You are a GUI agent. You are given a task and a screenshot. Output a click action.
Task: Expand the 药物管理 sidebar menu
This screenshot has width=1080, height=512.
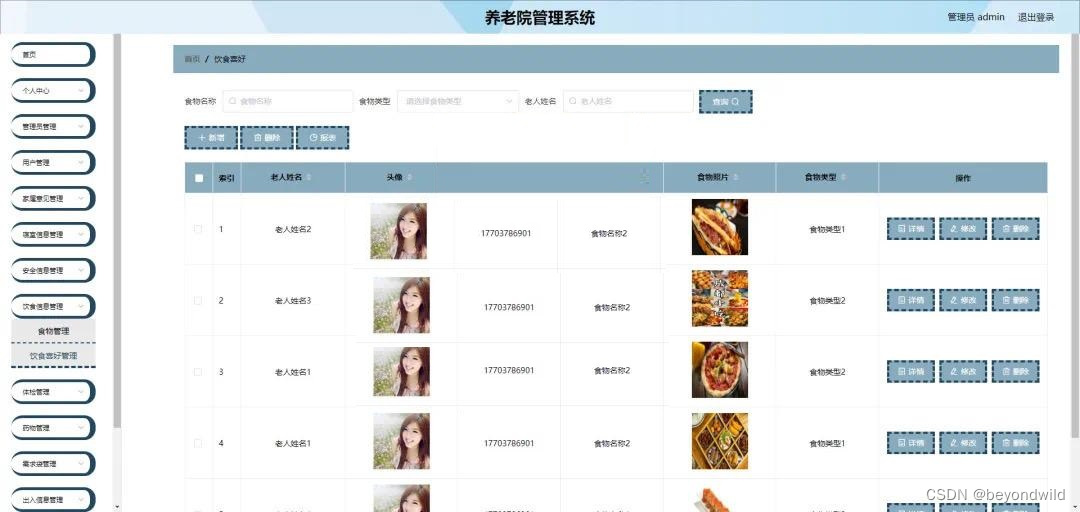coord(53,428)
